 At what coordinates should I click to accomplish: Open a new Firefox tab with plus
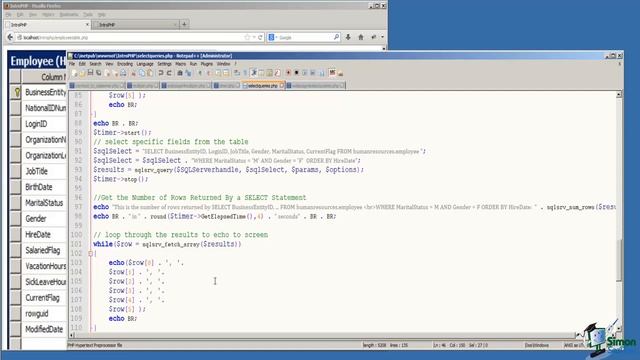pyautogui.click(x=184, y=24)
